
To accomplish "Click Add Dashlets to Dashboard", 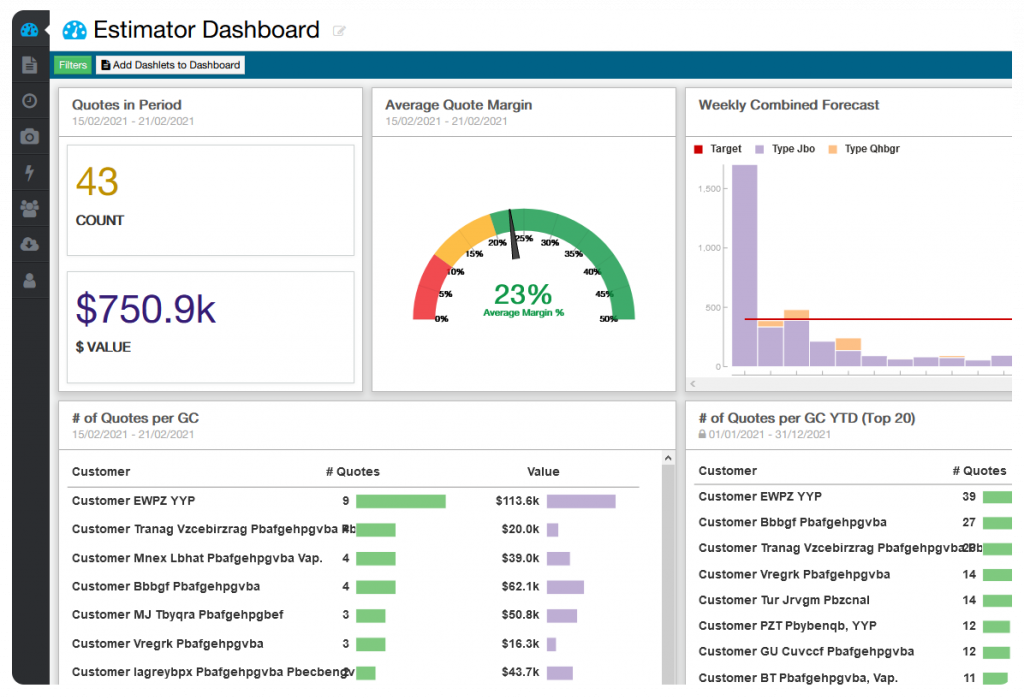I will tap(170, 65).
